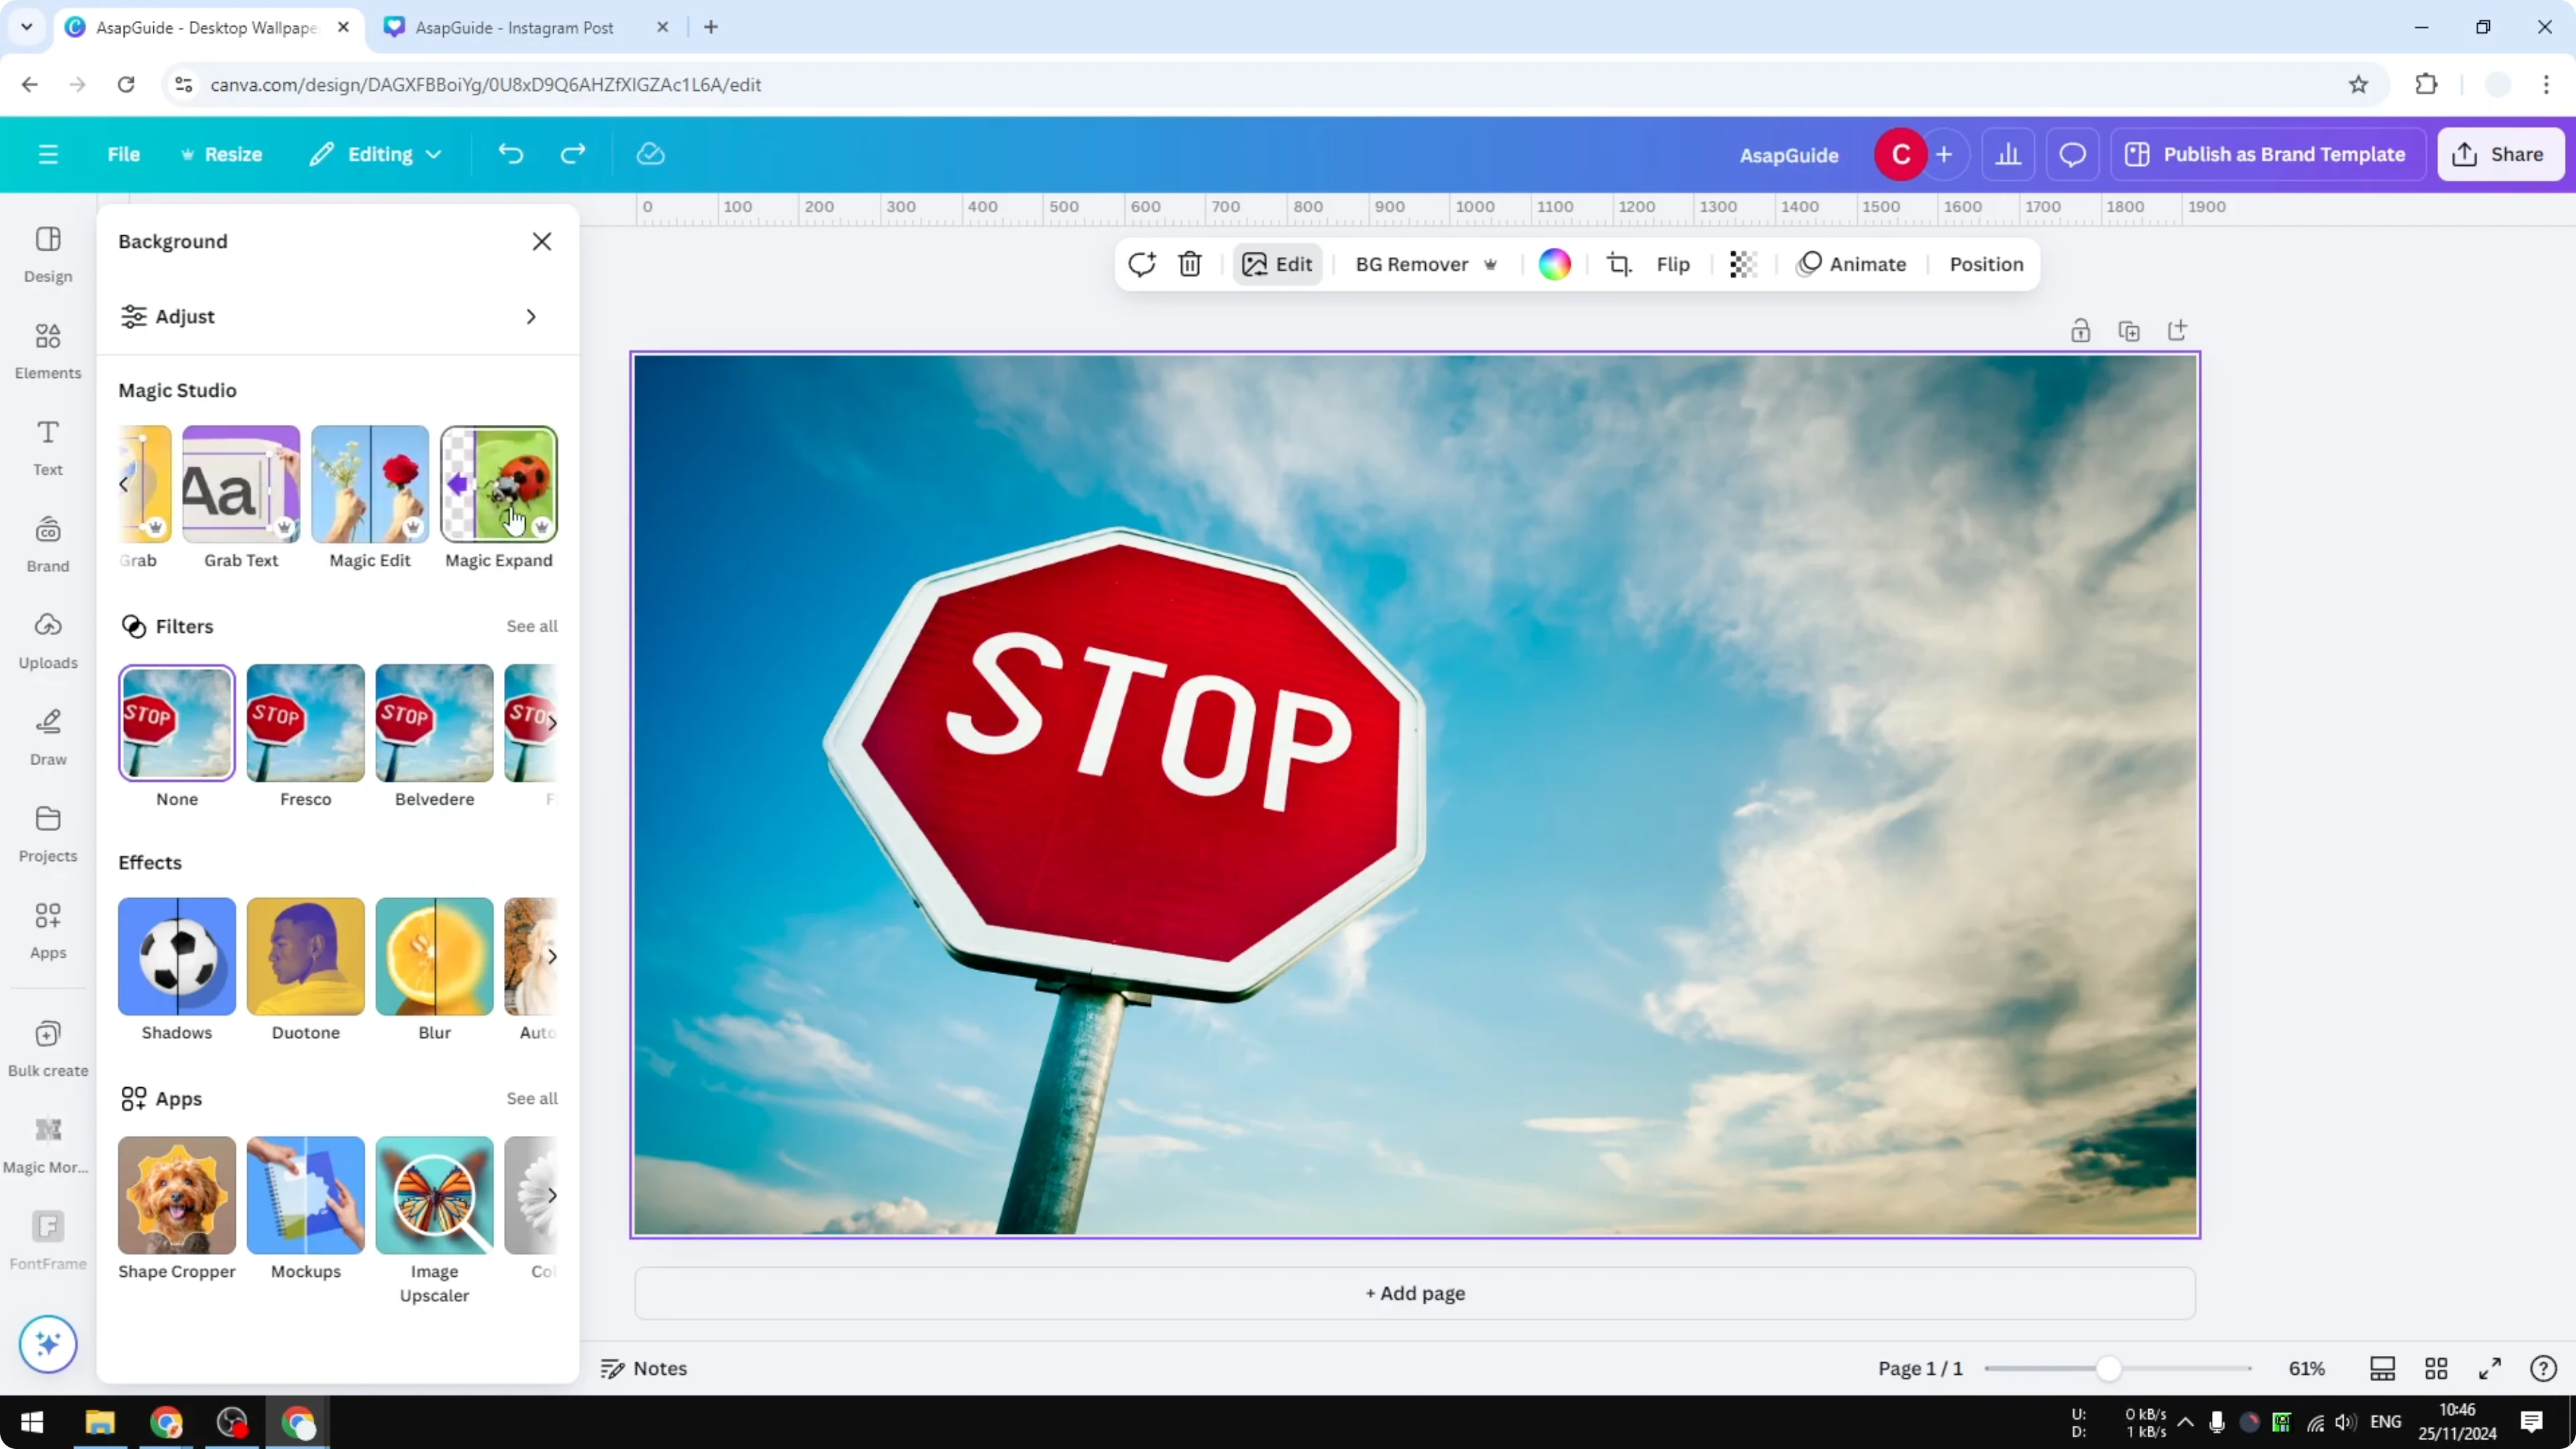
Task: Undo the last action
Action: (x=510, y=153)
